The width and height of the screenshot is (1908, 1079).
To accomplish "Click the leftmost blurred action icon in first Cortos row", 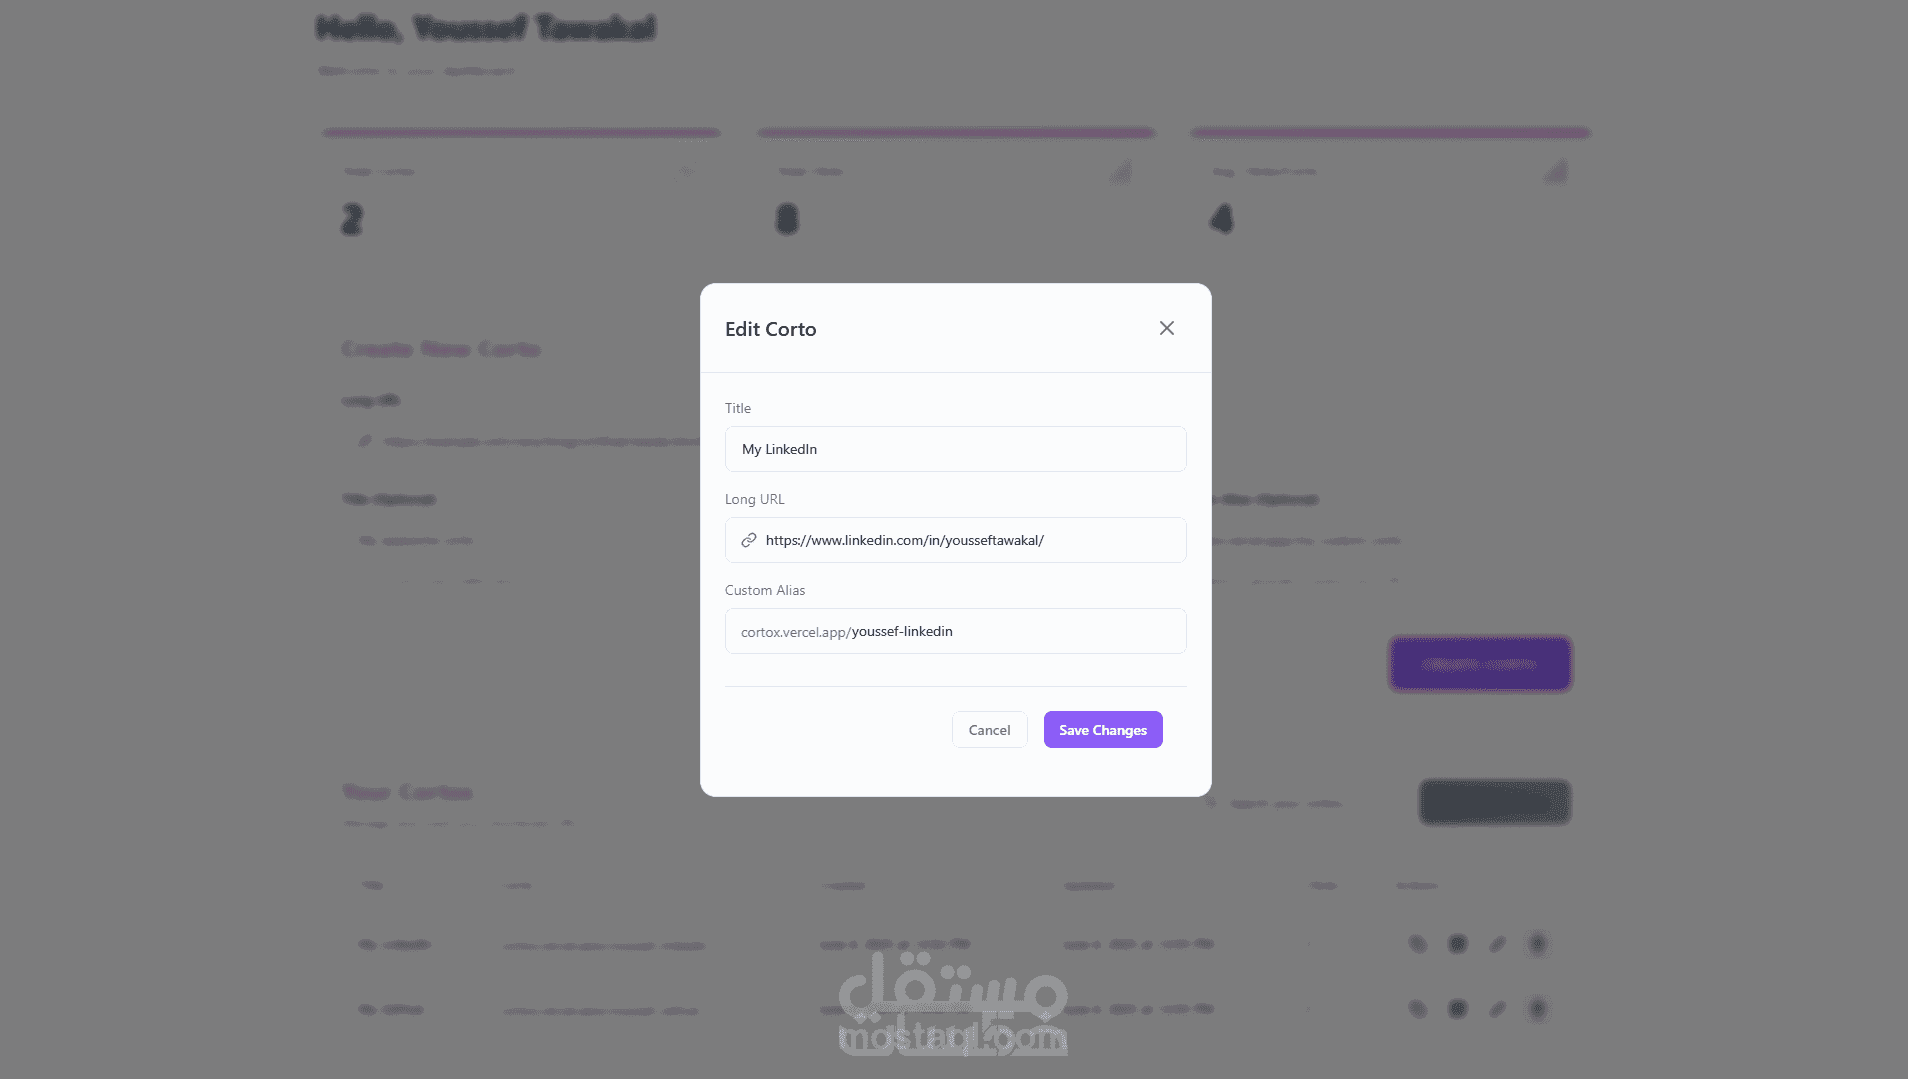I will pos(1417,944).
